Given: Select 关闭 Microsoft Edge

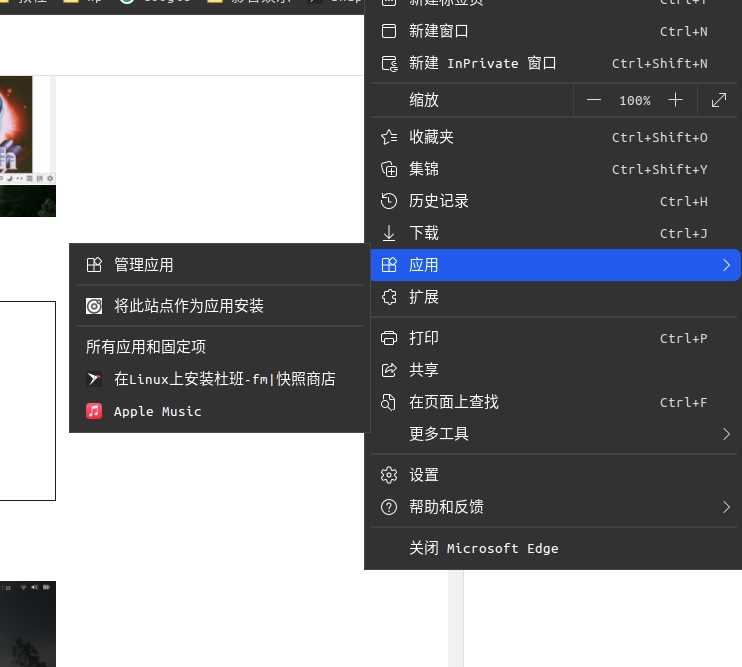Looking at the screenshot, I should point(553,548).
